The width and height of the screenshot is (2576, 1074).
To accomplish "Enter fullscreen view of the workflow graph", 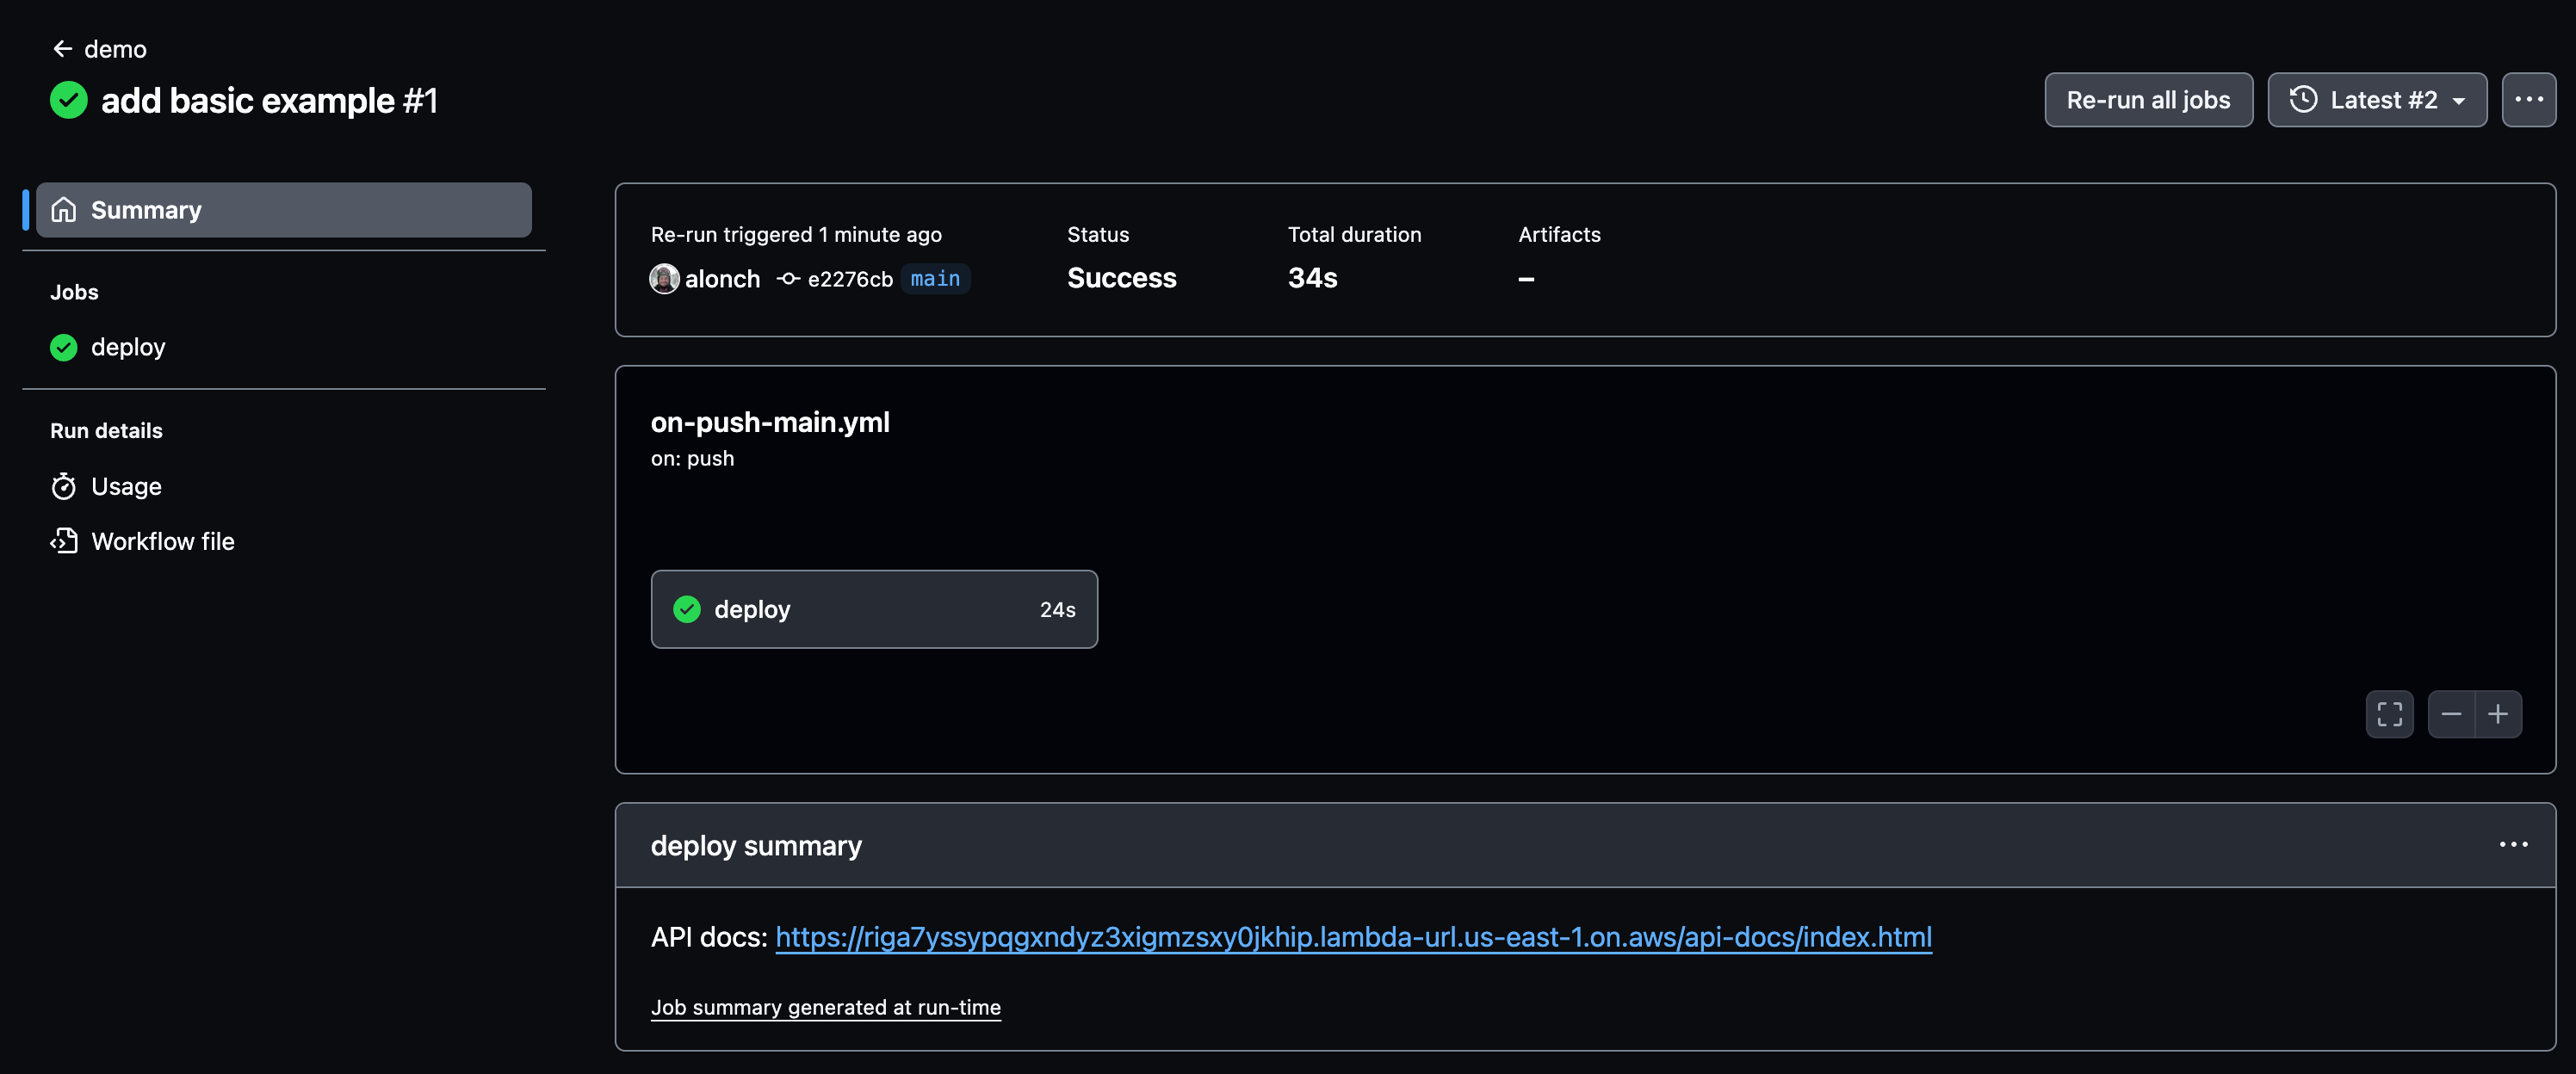I will point(2390,713).
